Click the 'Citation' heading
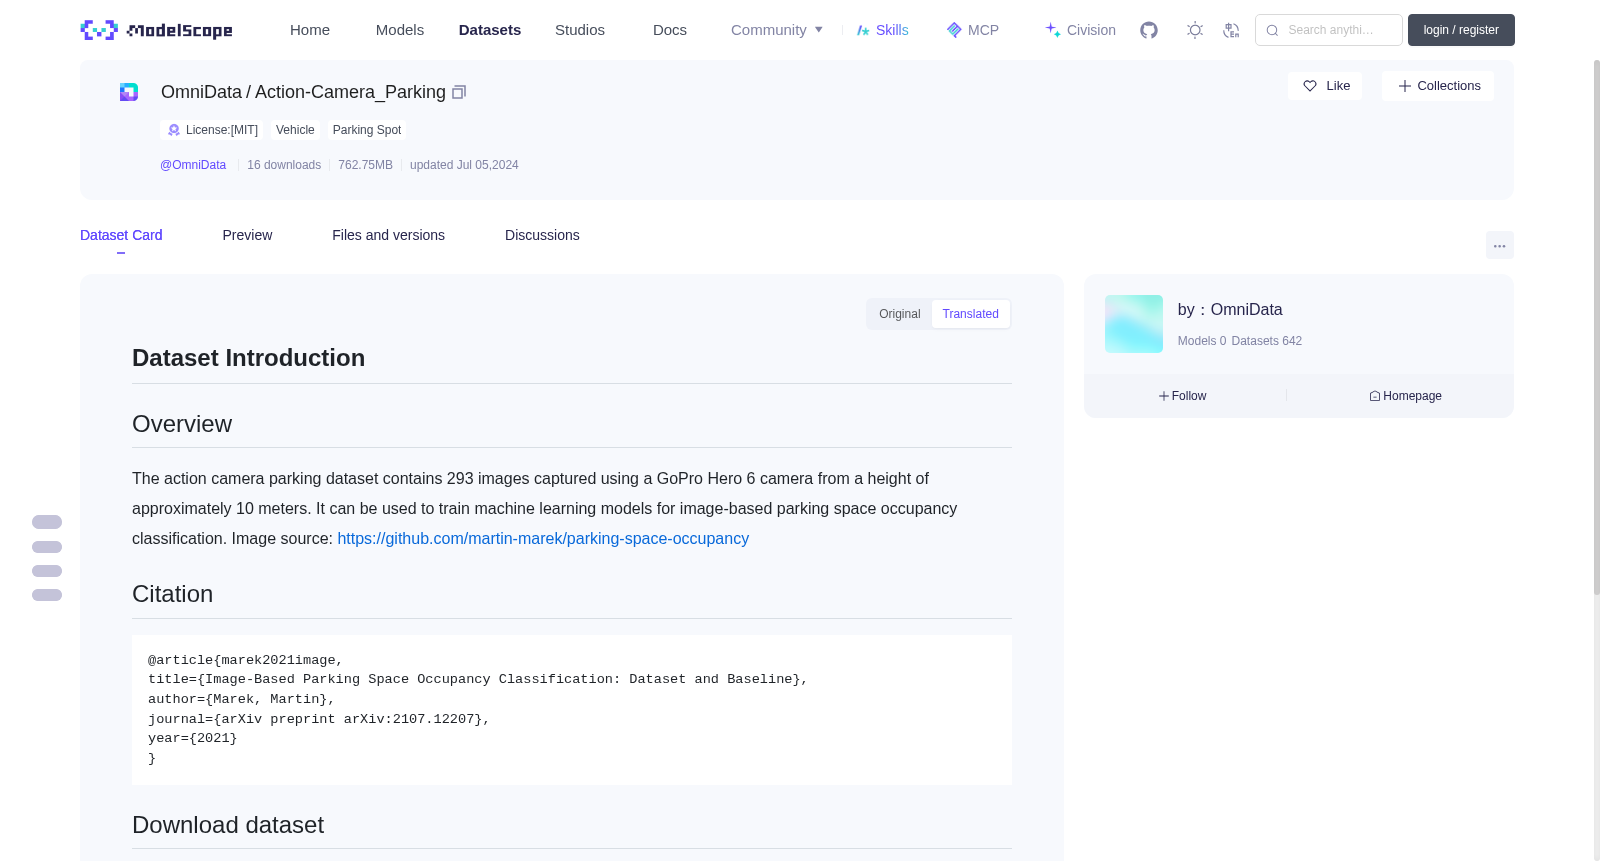The height and width of the screenshot is (861, 1600). [x=172, y=594]
